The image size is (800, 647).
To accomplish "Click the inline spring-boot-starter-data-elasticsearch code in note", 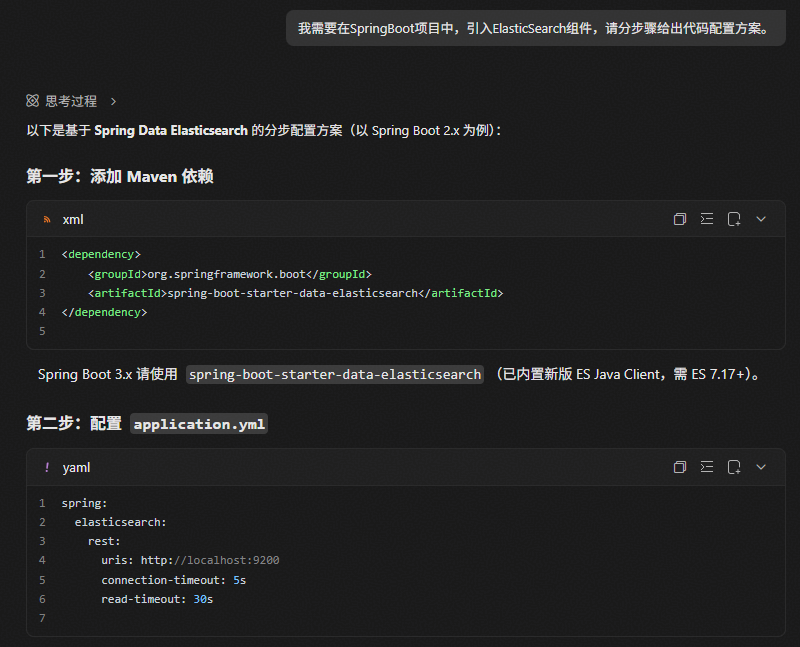I will pyautogui.click(x=335, y=375).
